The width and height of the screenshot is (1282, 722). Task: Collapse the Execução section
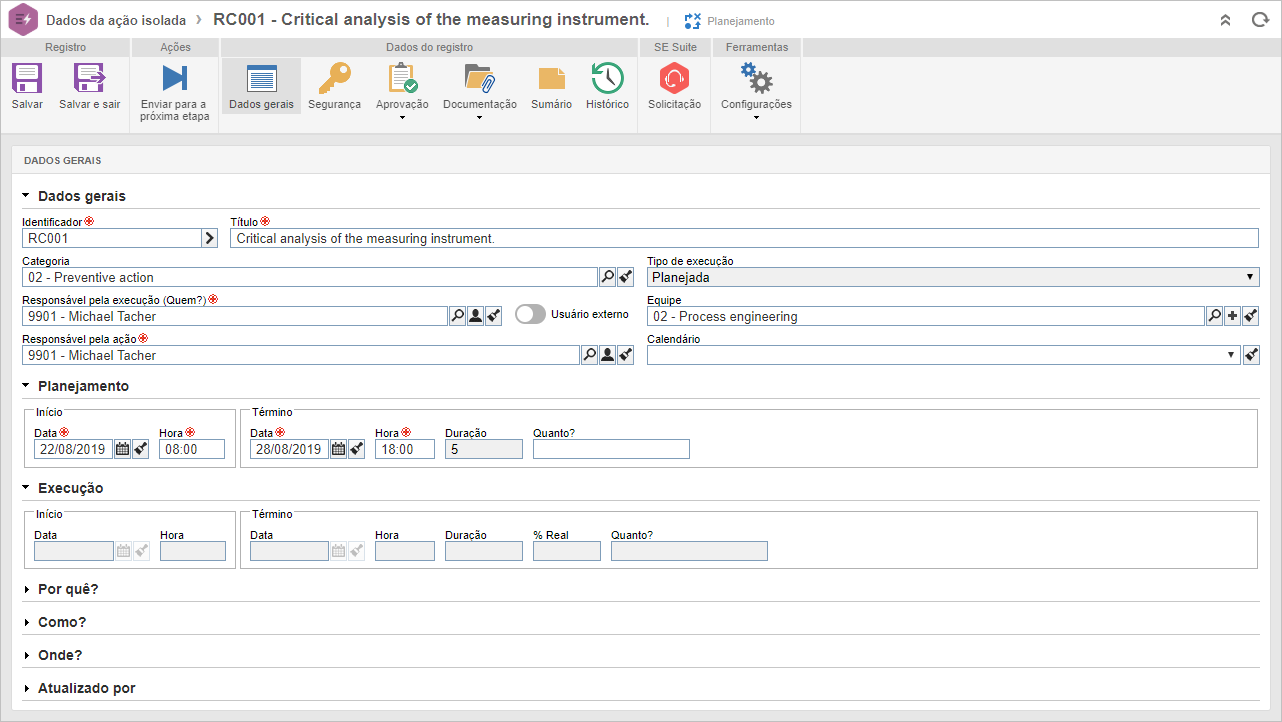27,488
